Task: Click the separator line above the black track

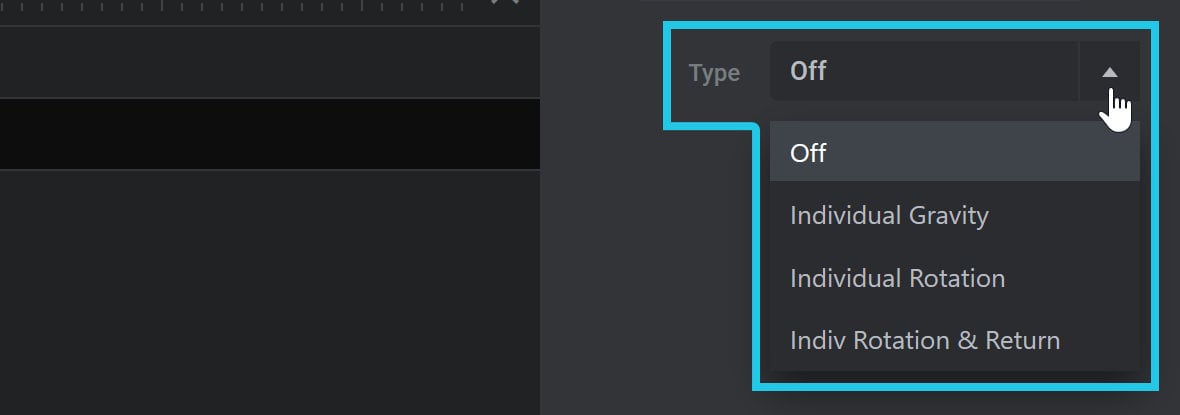Action: [269, 98]
